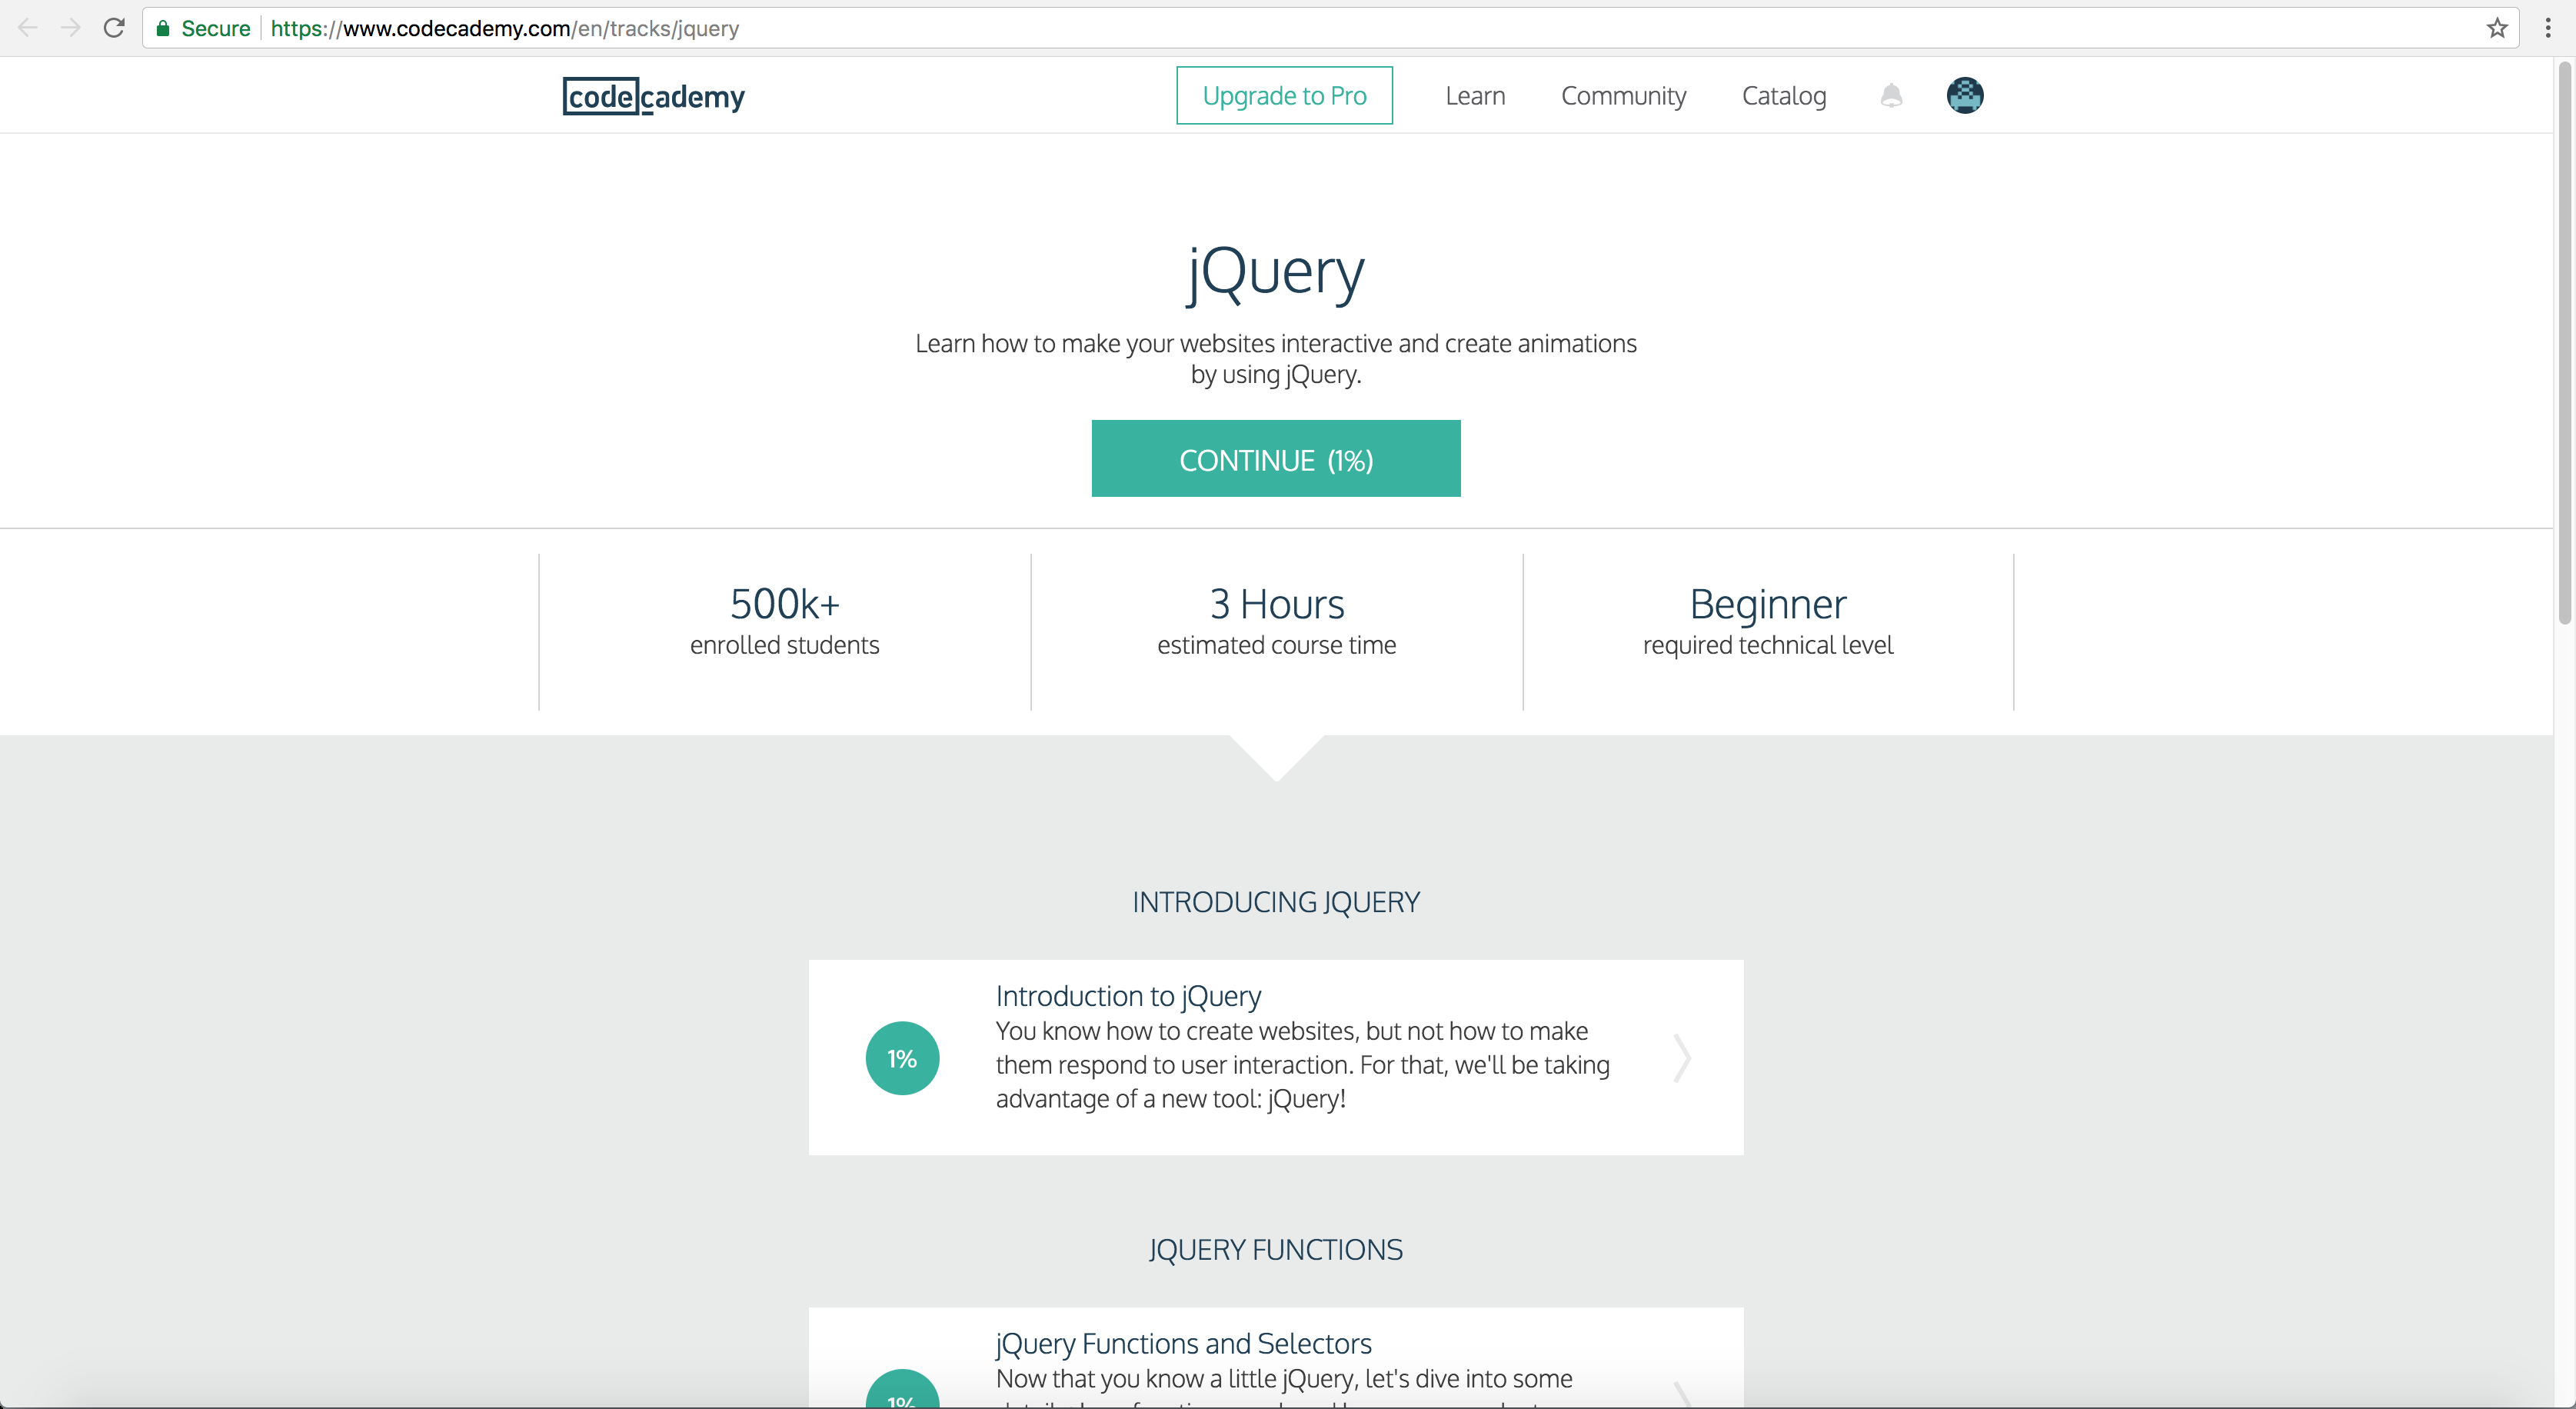Click Upgrade to Pro button
The height and width of the screenshot is (1409, 2576).
pos(1284,96)
